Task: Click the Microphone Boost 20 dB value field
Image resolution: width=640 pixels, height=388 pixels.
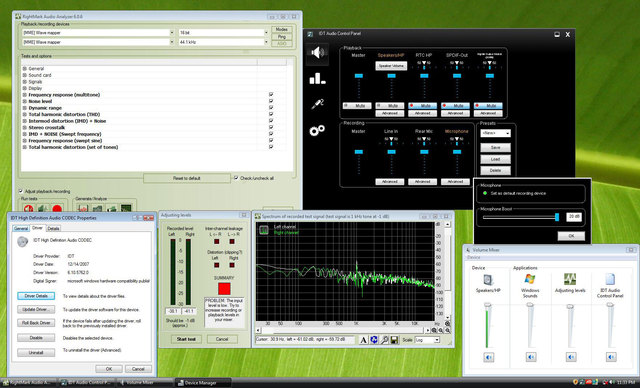Action: [x=574, y=217]
